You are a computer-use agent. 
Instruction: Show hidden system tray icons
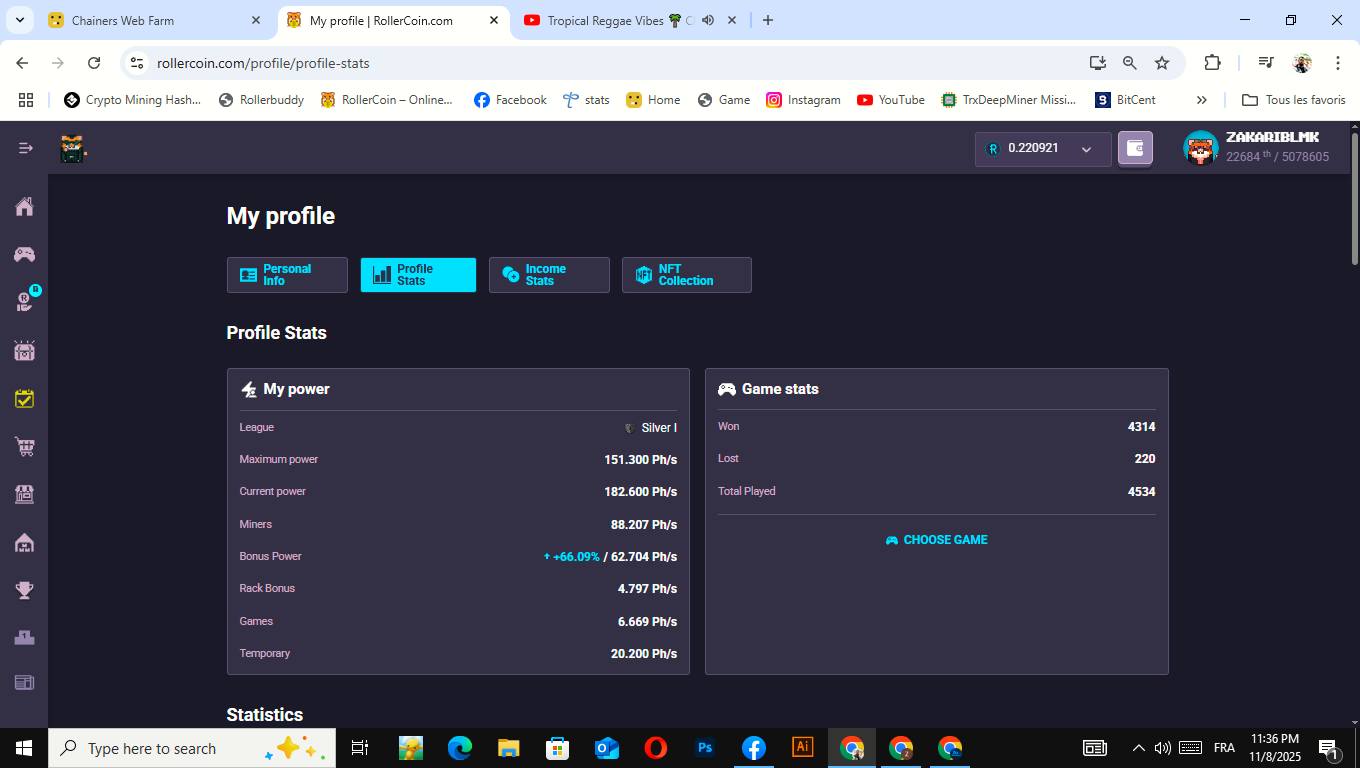[x=1138, y=748]
